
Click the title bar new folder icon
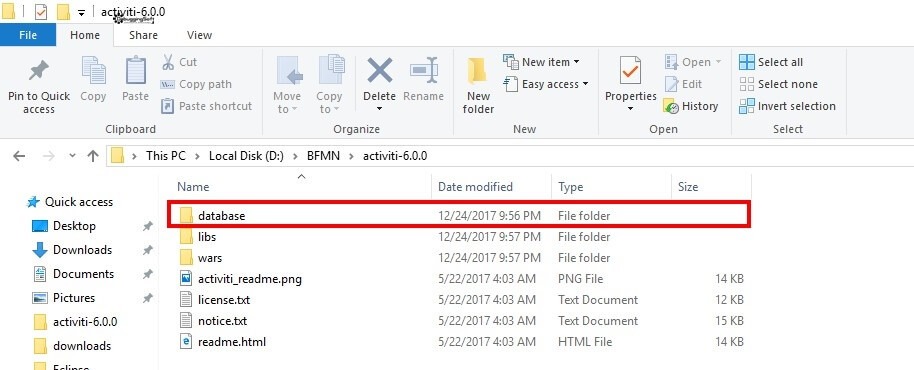pos(63,11)
